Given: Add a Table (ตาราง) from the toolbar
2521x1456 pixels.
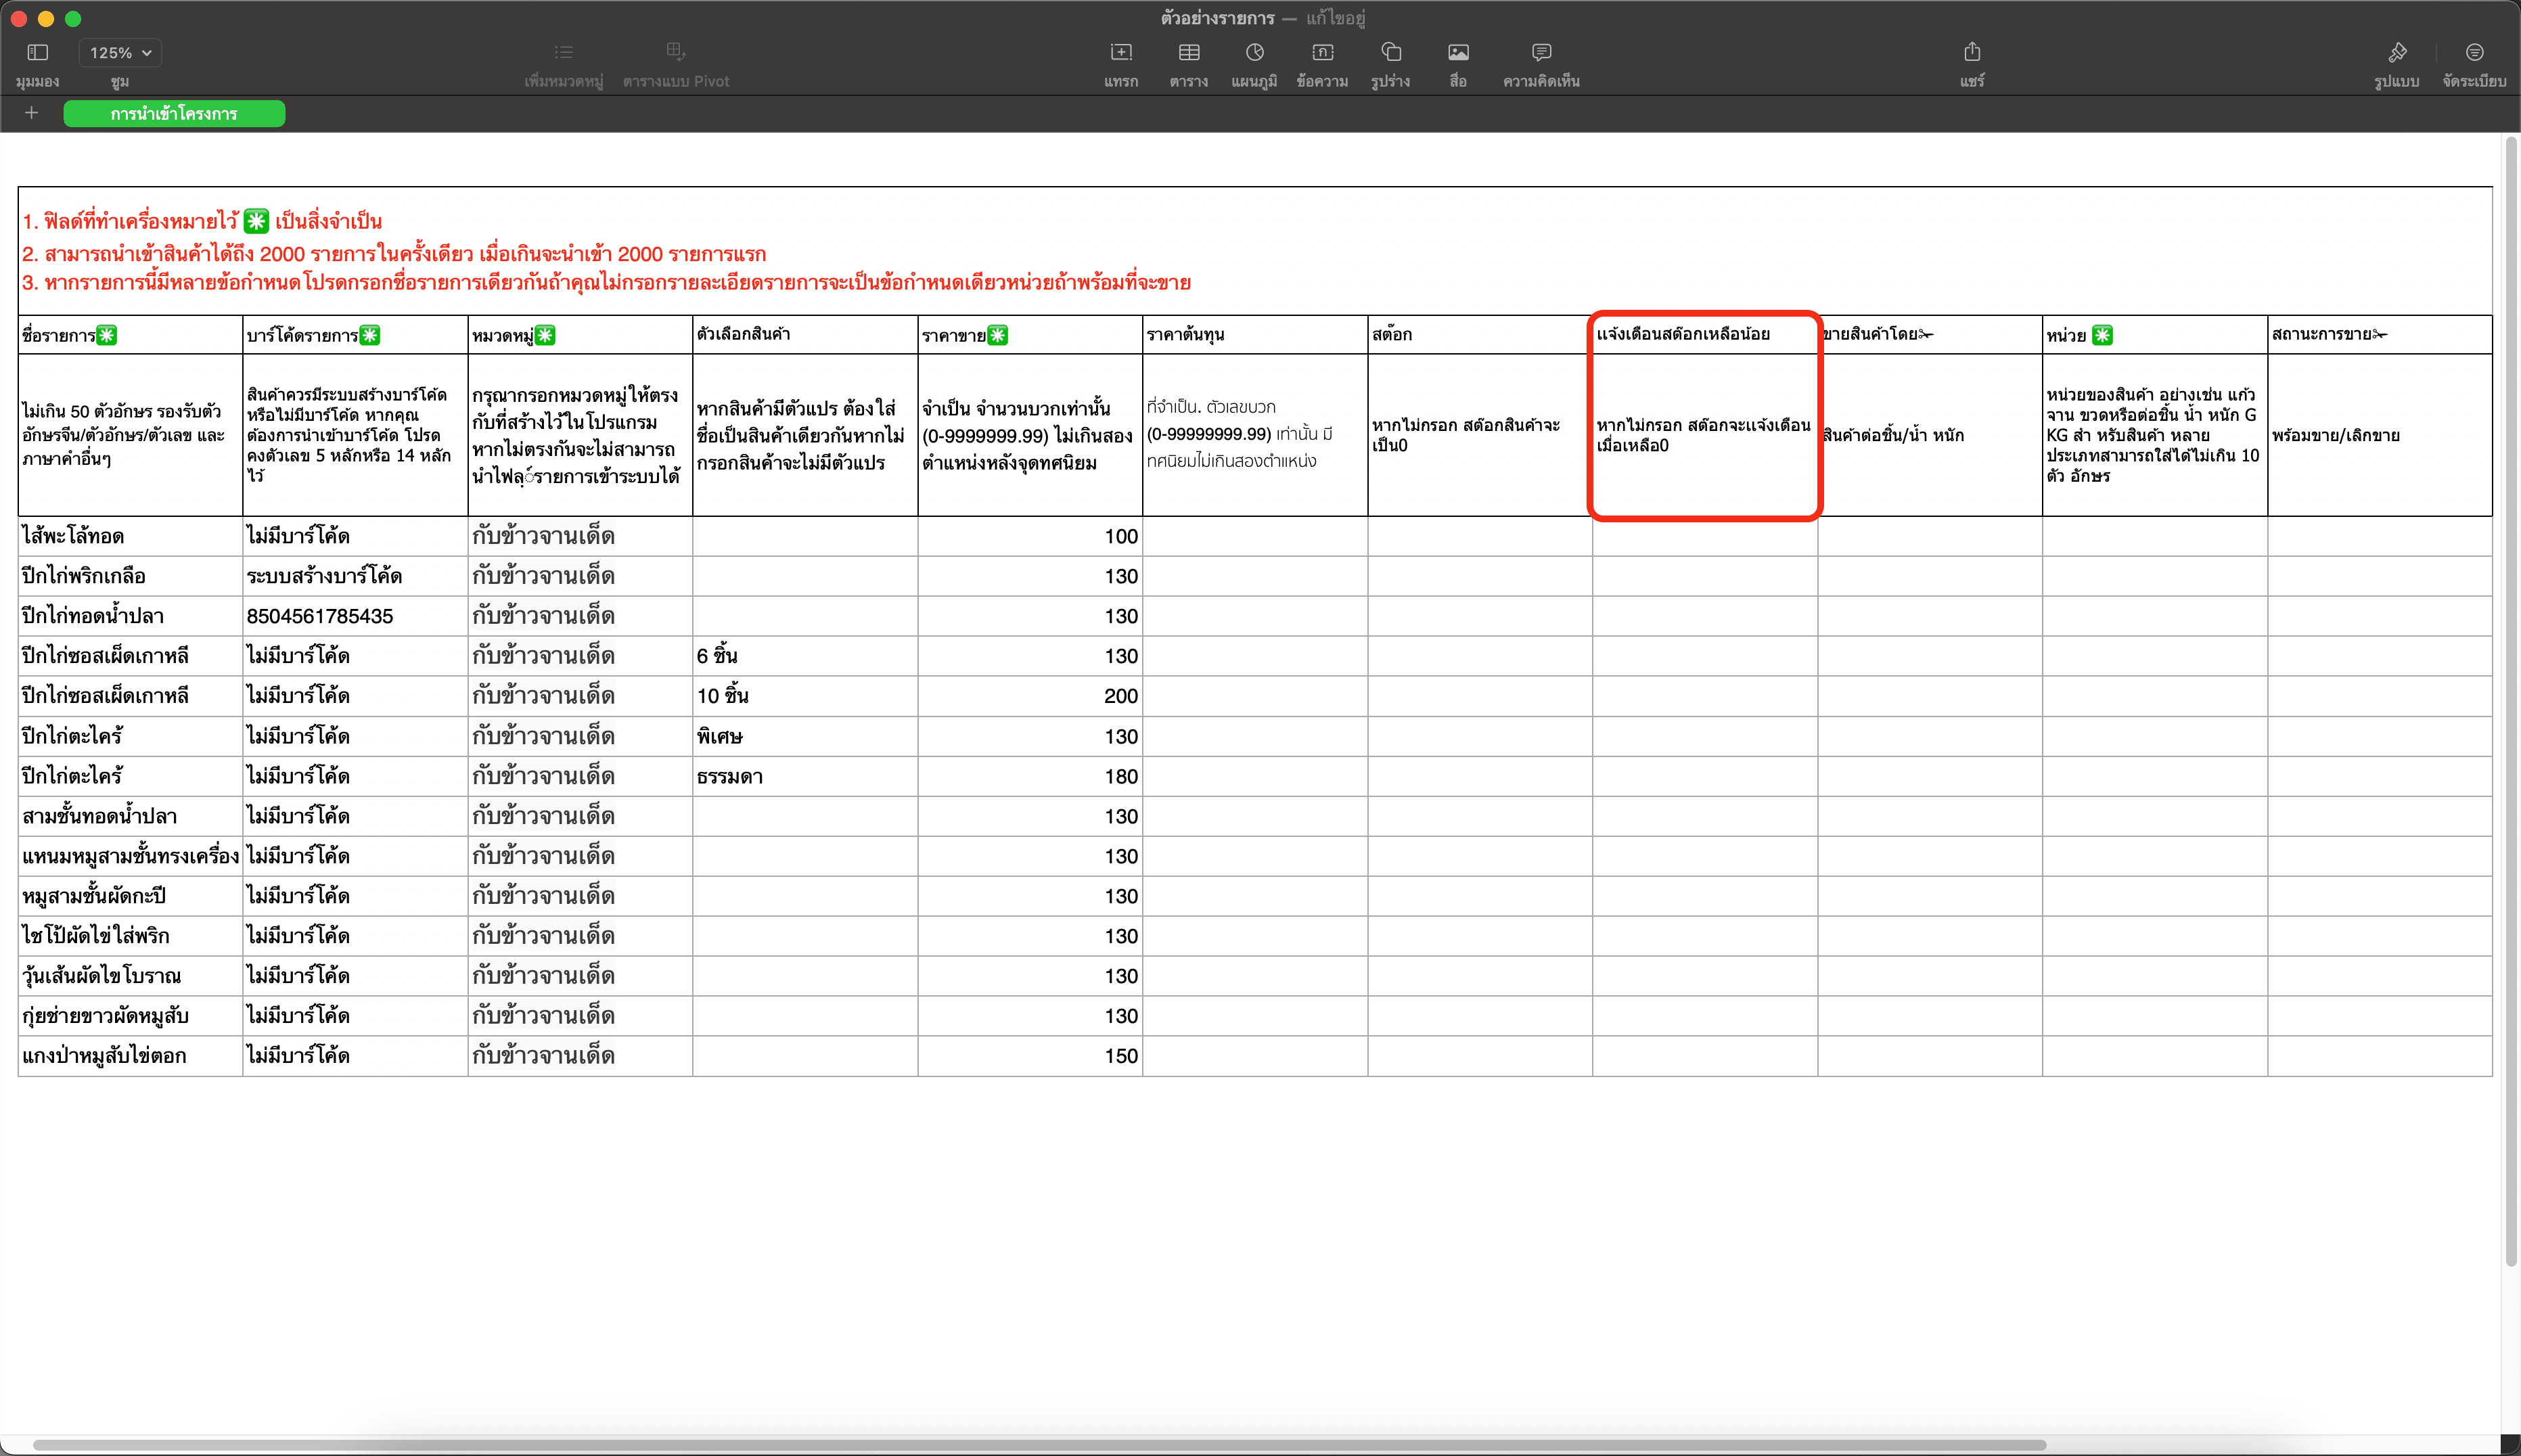Looking at the screenshot, I should coord(1188,52).
